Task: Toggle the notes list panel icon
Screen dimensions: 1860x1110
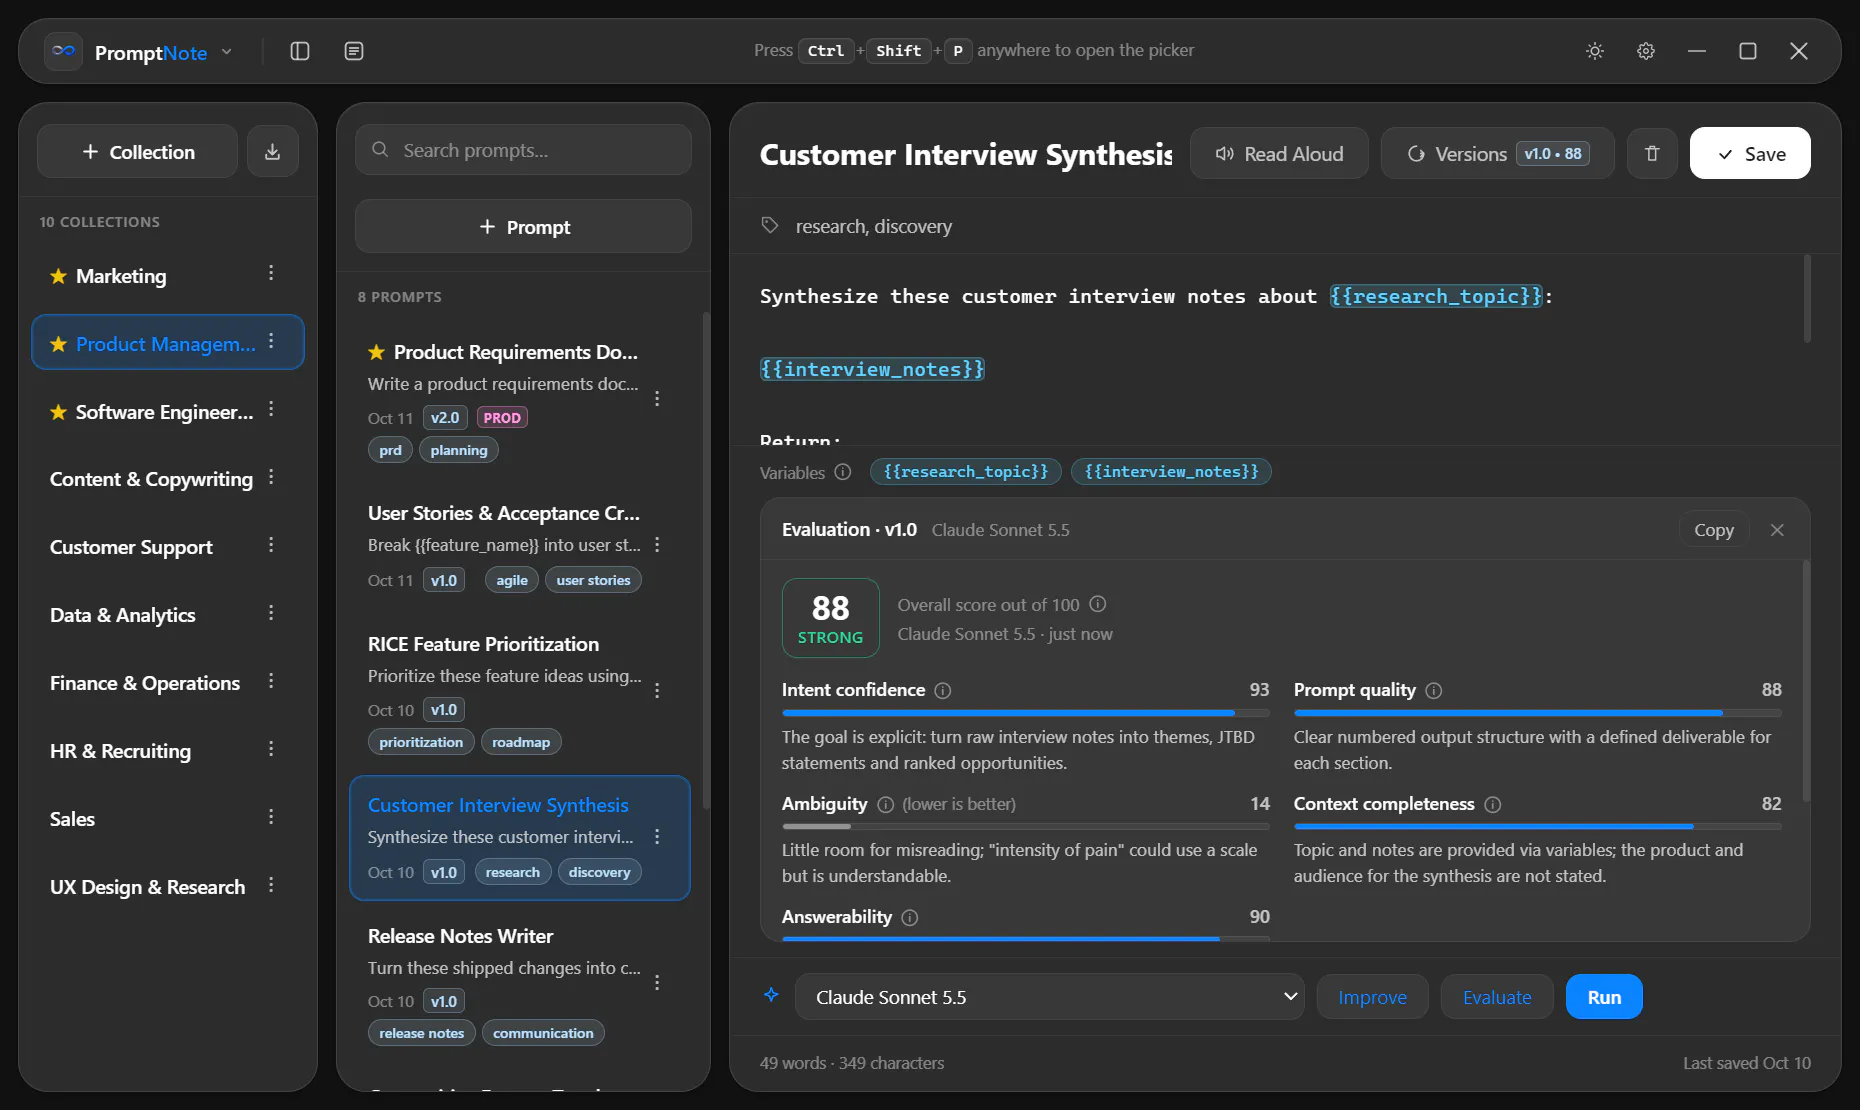Action: click(x=353, y=51)
